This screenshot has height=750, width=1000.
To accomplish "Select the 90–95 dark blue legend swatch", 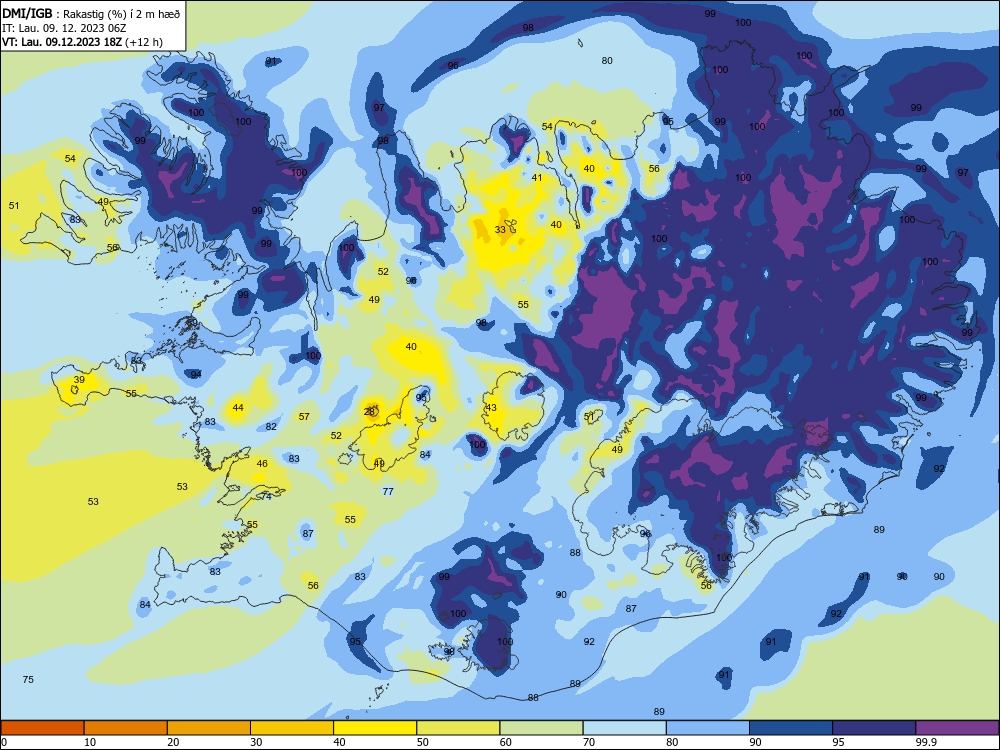I will (x=791, y=728).
